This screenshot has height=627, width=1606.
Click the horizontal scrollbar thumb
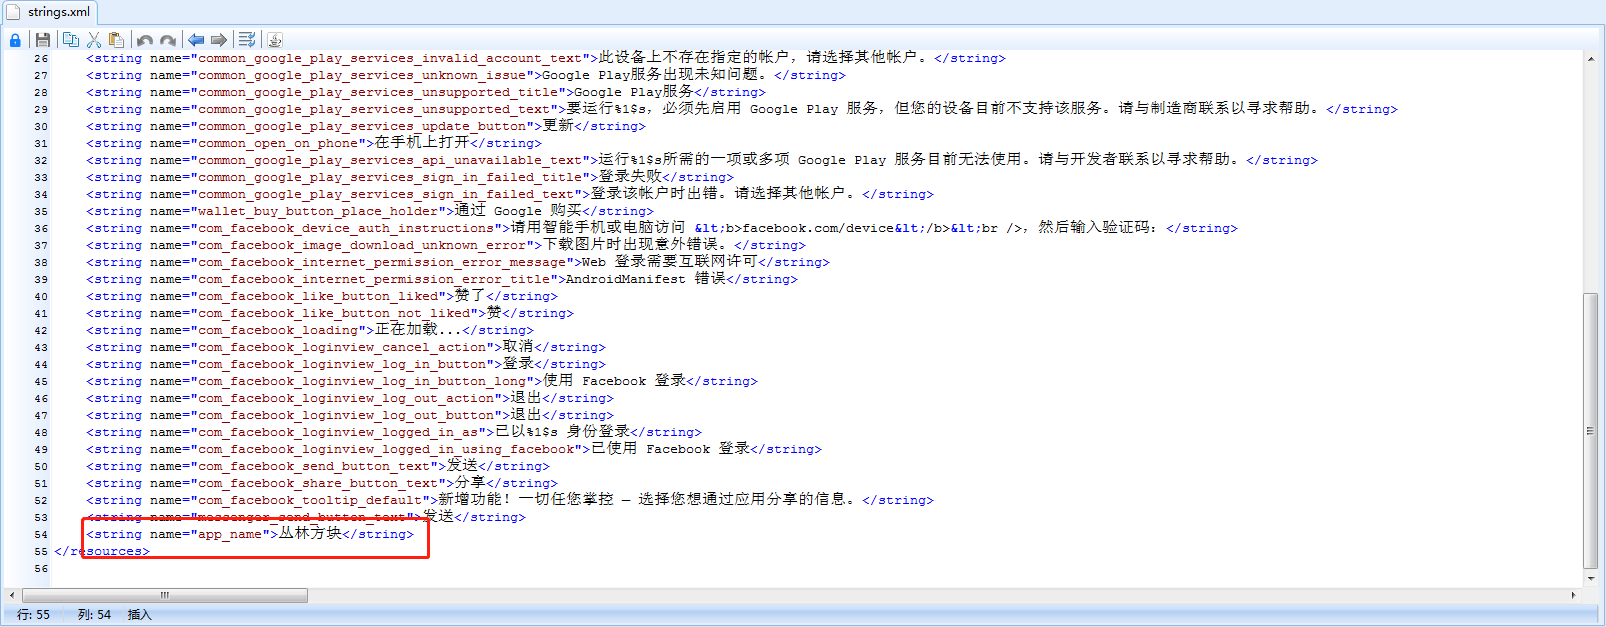pyautogui.click(x=165, y=595)
